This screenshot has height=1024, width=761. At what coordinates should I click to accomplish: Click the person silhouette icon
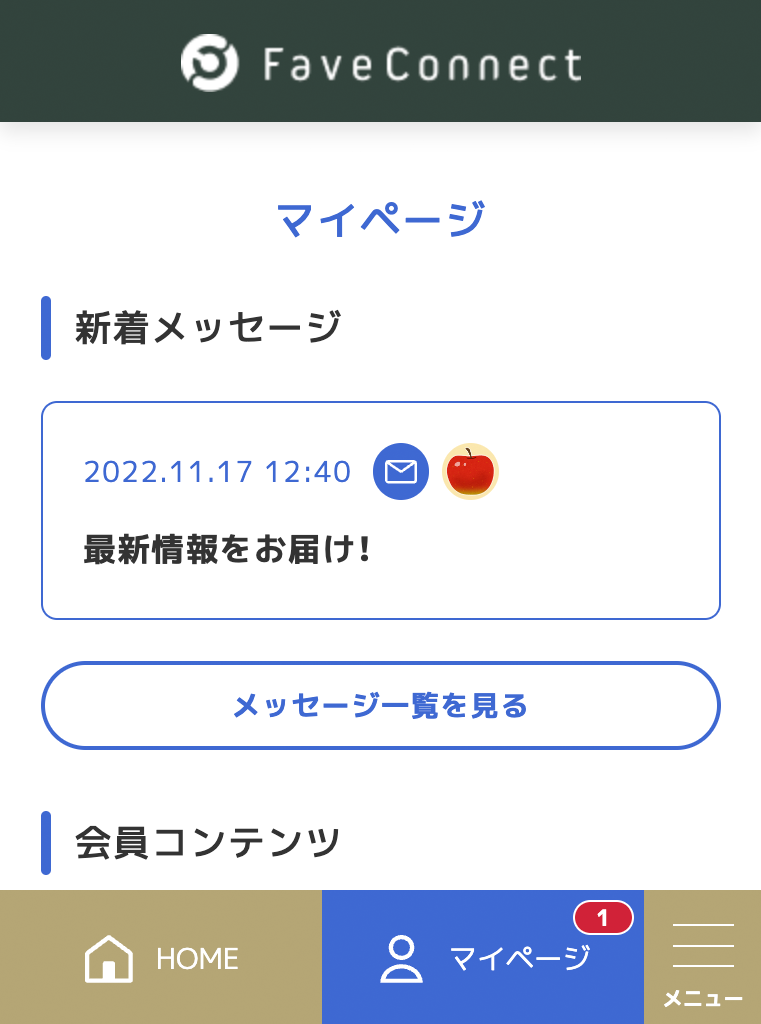(x=401, y=959)
